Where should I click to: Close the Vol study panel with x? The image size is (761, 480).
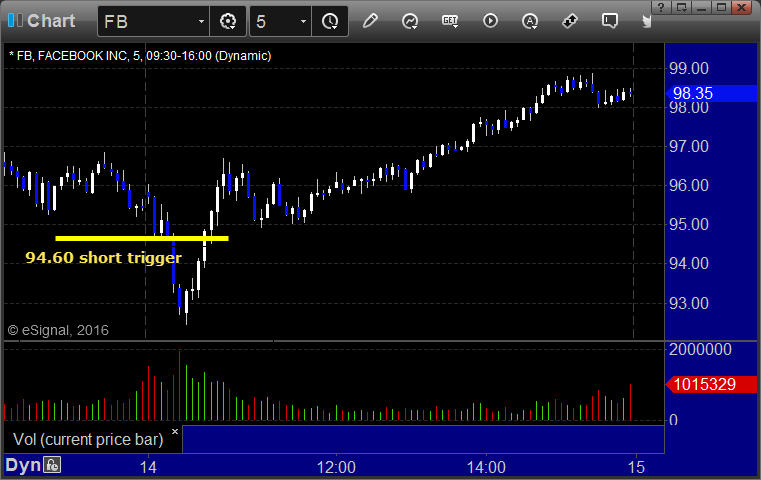[x=175, y=431]
